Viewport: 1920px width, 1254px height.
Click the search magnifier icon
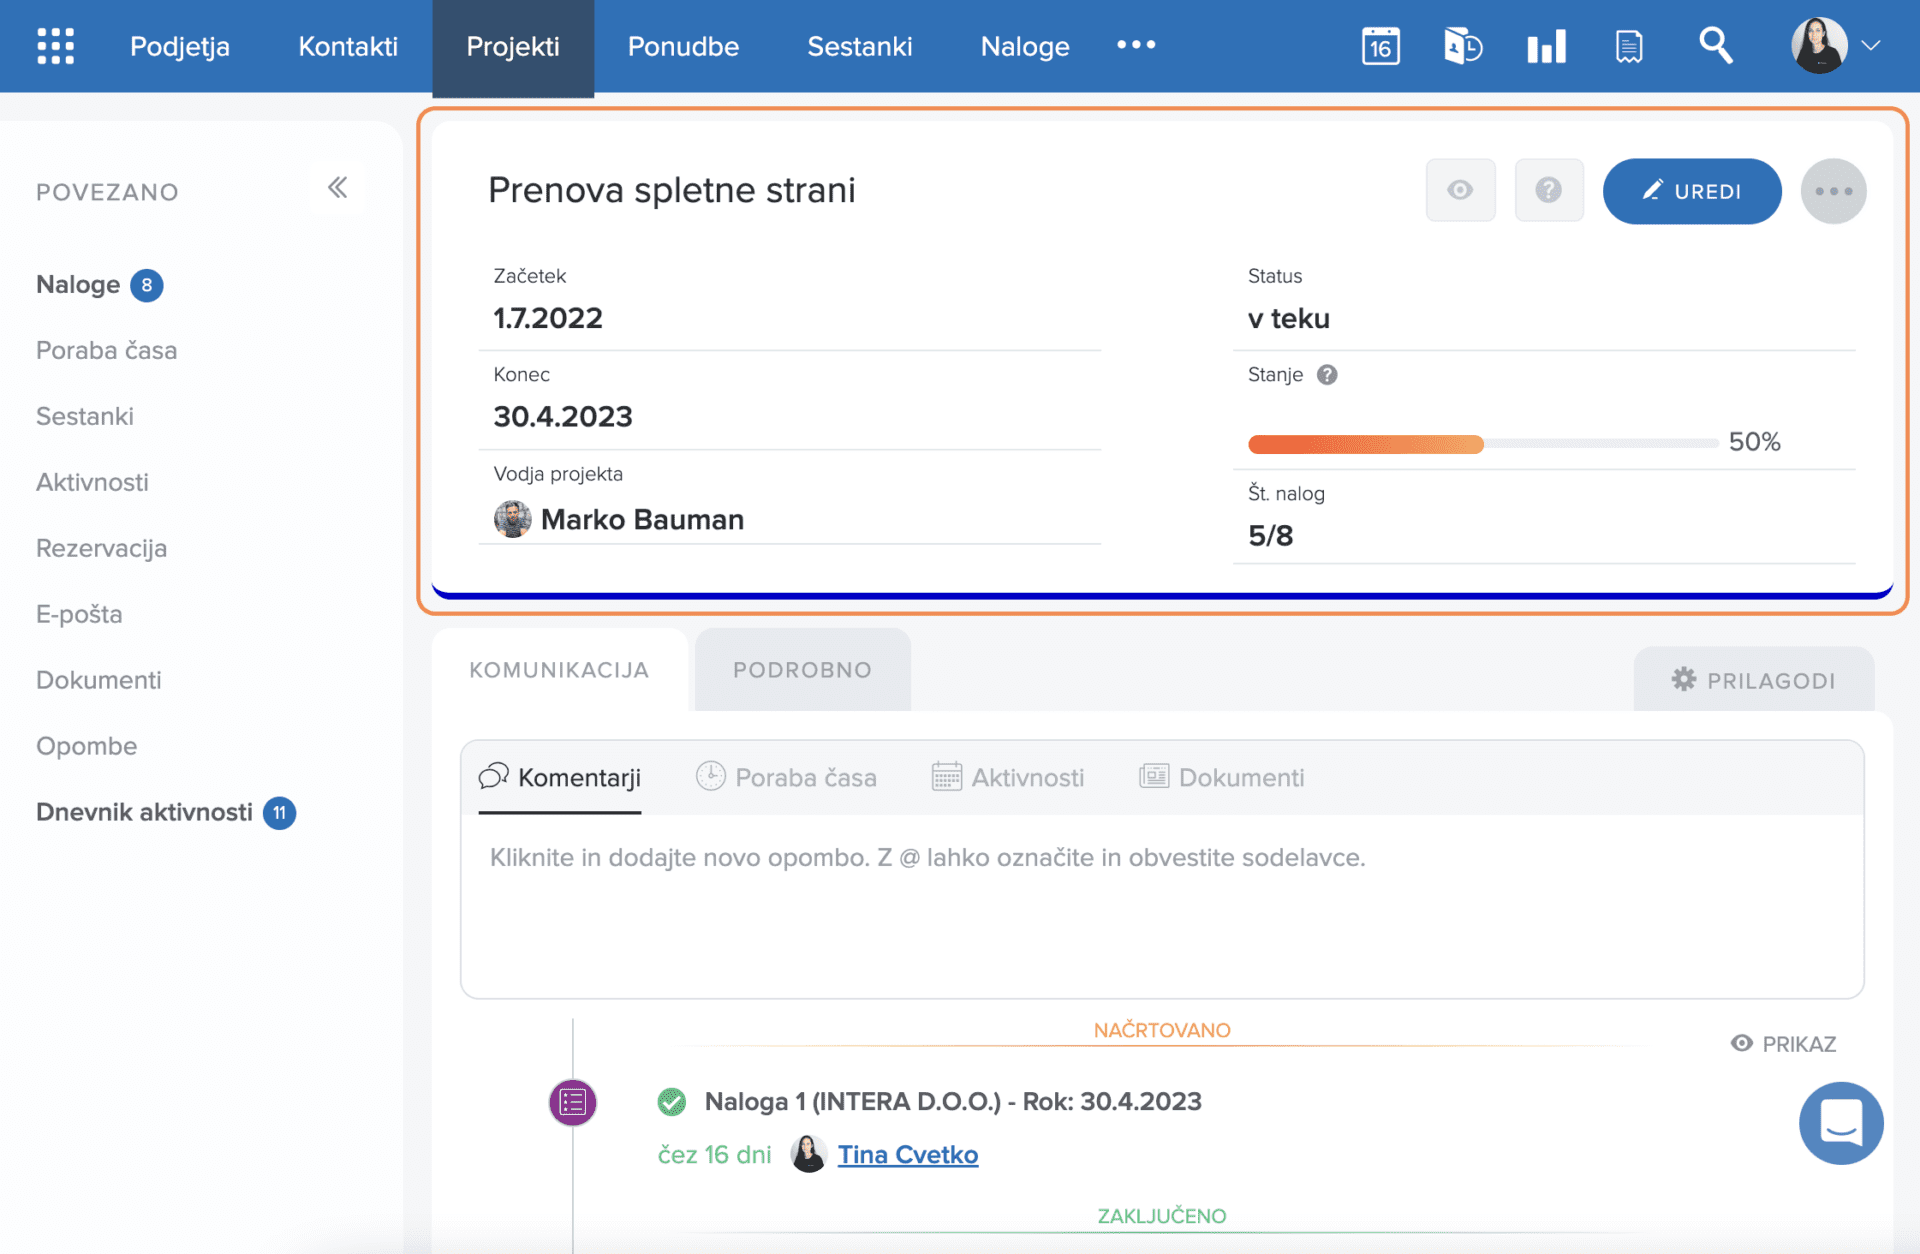(x=1715, y=46)
